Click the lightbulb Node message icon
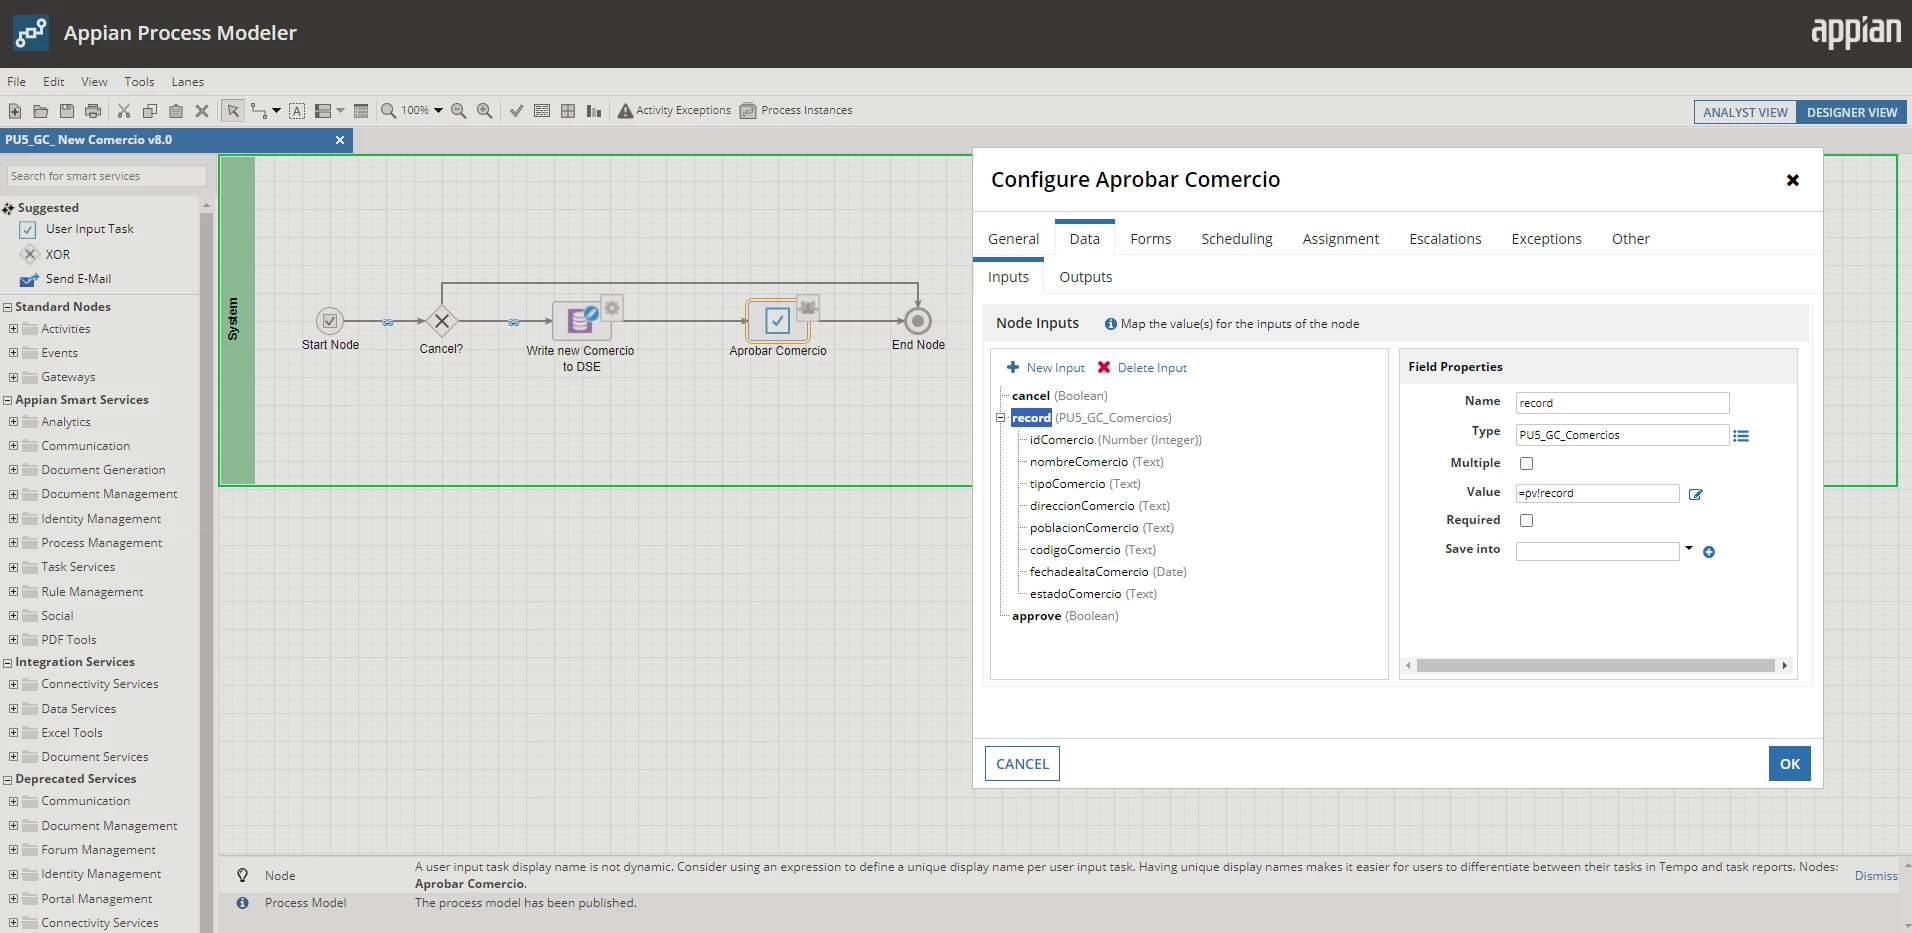Image resolution: width=1912 pixels, height=933 pixels. [242, 875]
